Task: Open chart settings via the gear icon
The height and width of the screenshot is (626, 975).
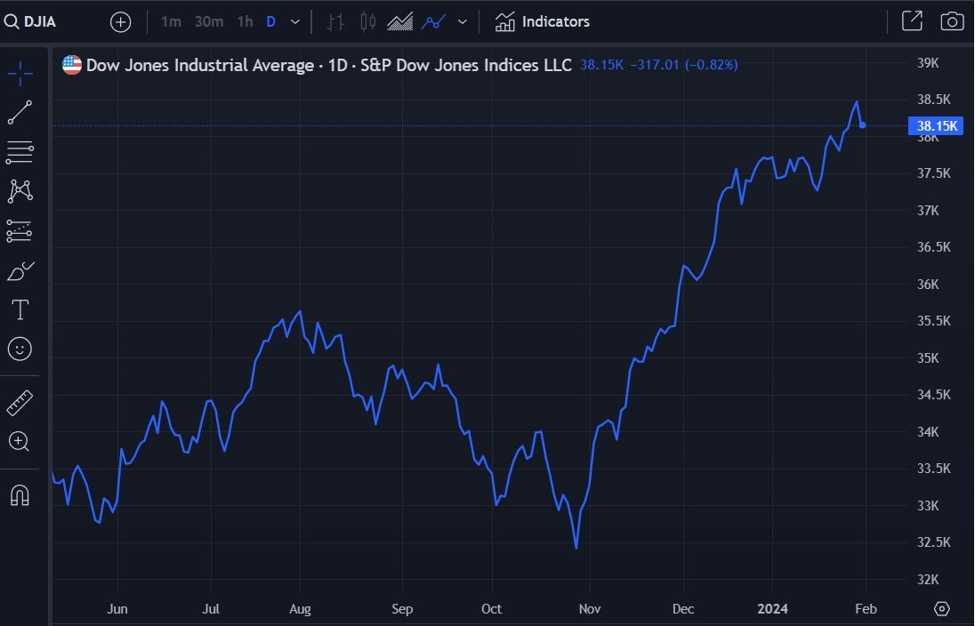Action: tap(940, 608)
